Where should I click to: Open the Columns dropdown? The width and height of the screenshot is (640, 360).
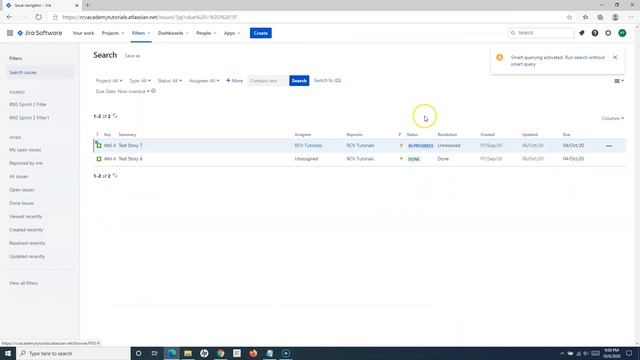point(612,118)
